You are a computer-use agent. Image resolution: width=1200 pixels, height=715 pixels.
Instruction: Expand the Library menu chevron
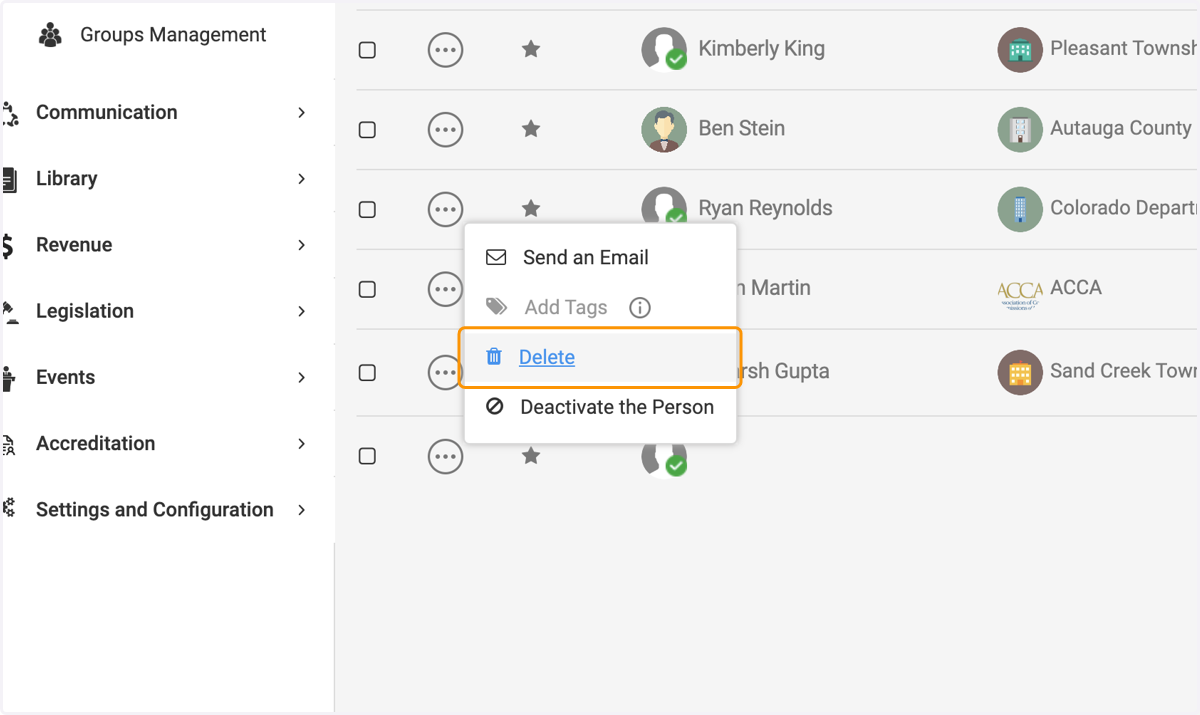coord(301,179)
